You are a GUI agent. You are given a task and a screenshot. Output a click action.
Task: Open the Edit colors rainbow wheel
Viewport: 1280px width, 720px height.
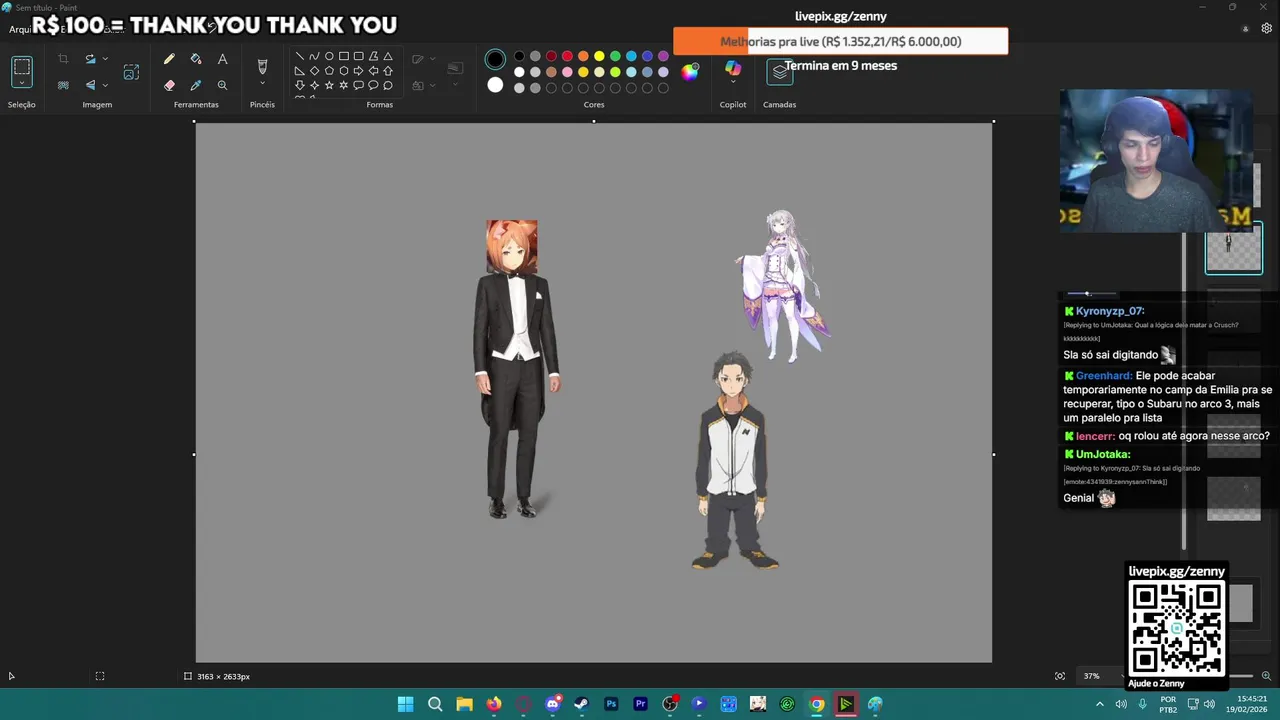(690, 72)
